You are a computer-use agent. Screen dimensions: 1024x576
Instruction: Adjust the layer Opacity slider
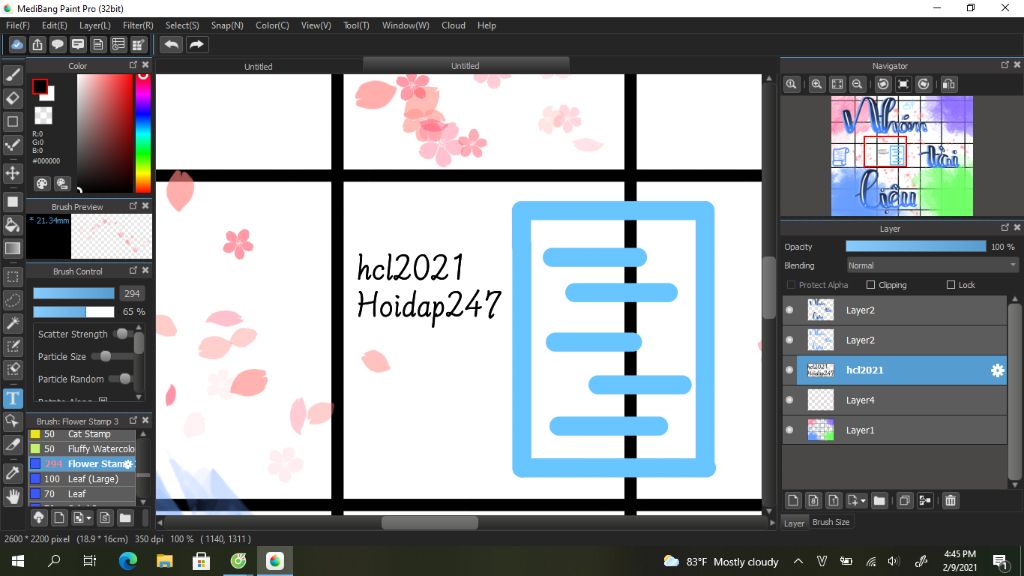(916, 246)
